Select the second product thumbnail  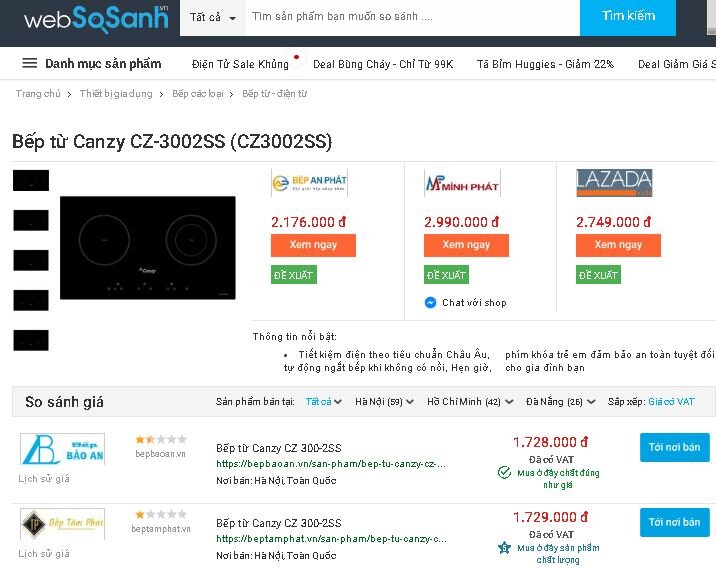(x=31, y=221)
